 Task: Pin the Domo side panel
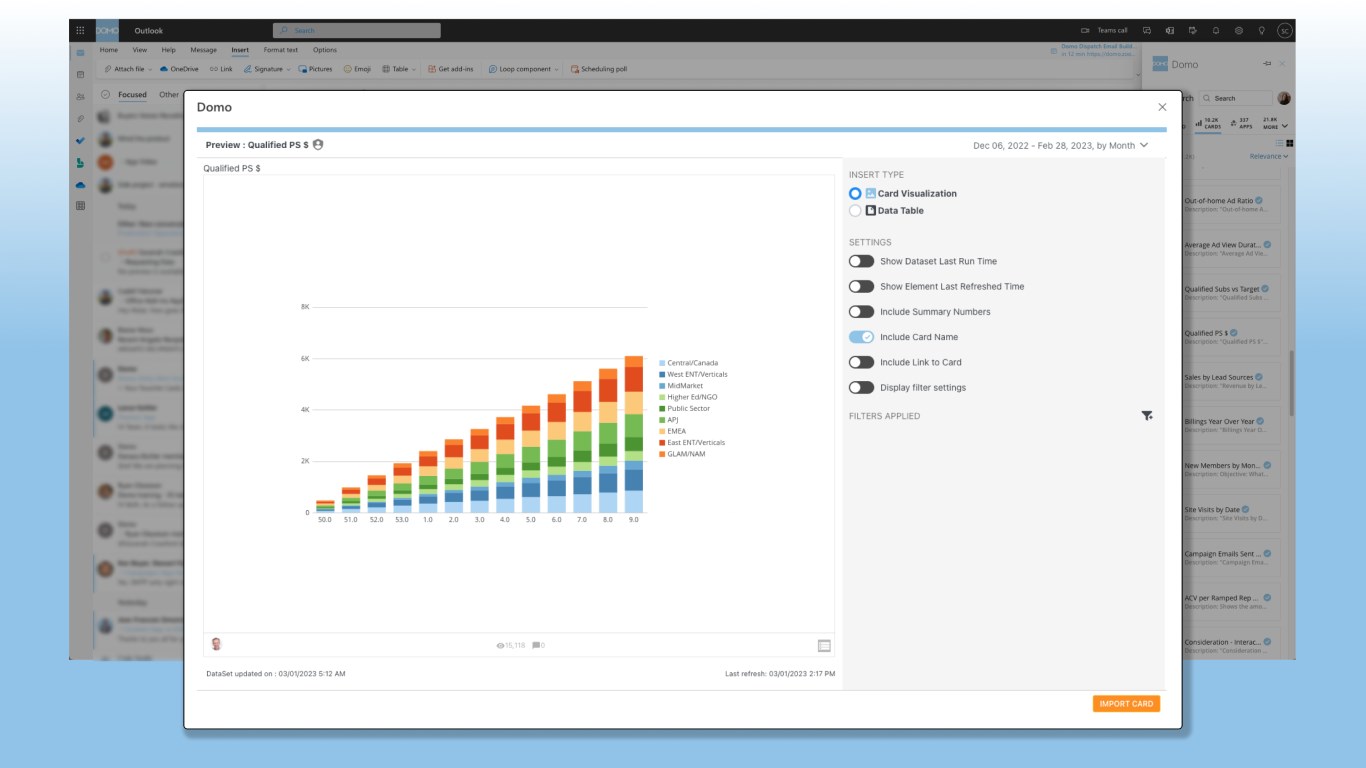tap(1267, 64)
